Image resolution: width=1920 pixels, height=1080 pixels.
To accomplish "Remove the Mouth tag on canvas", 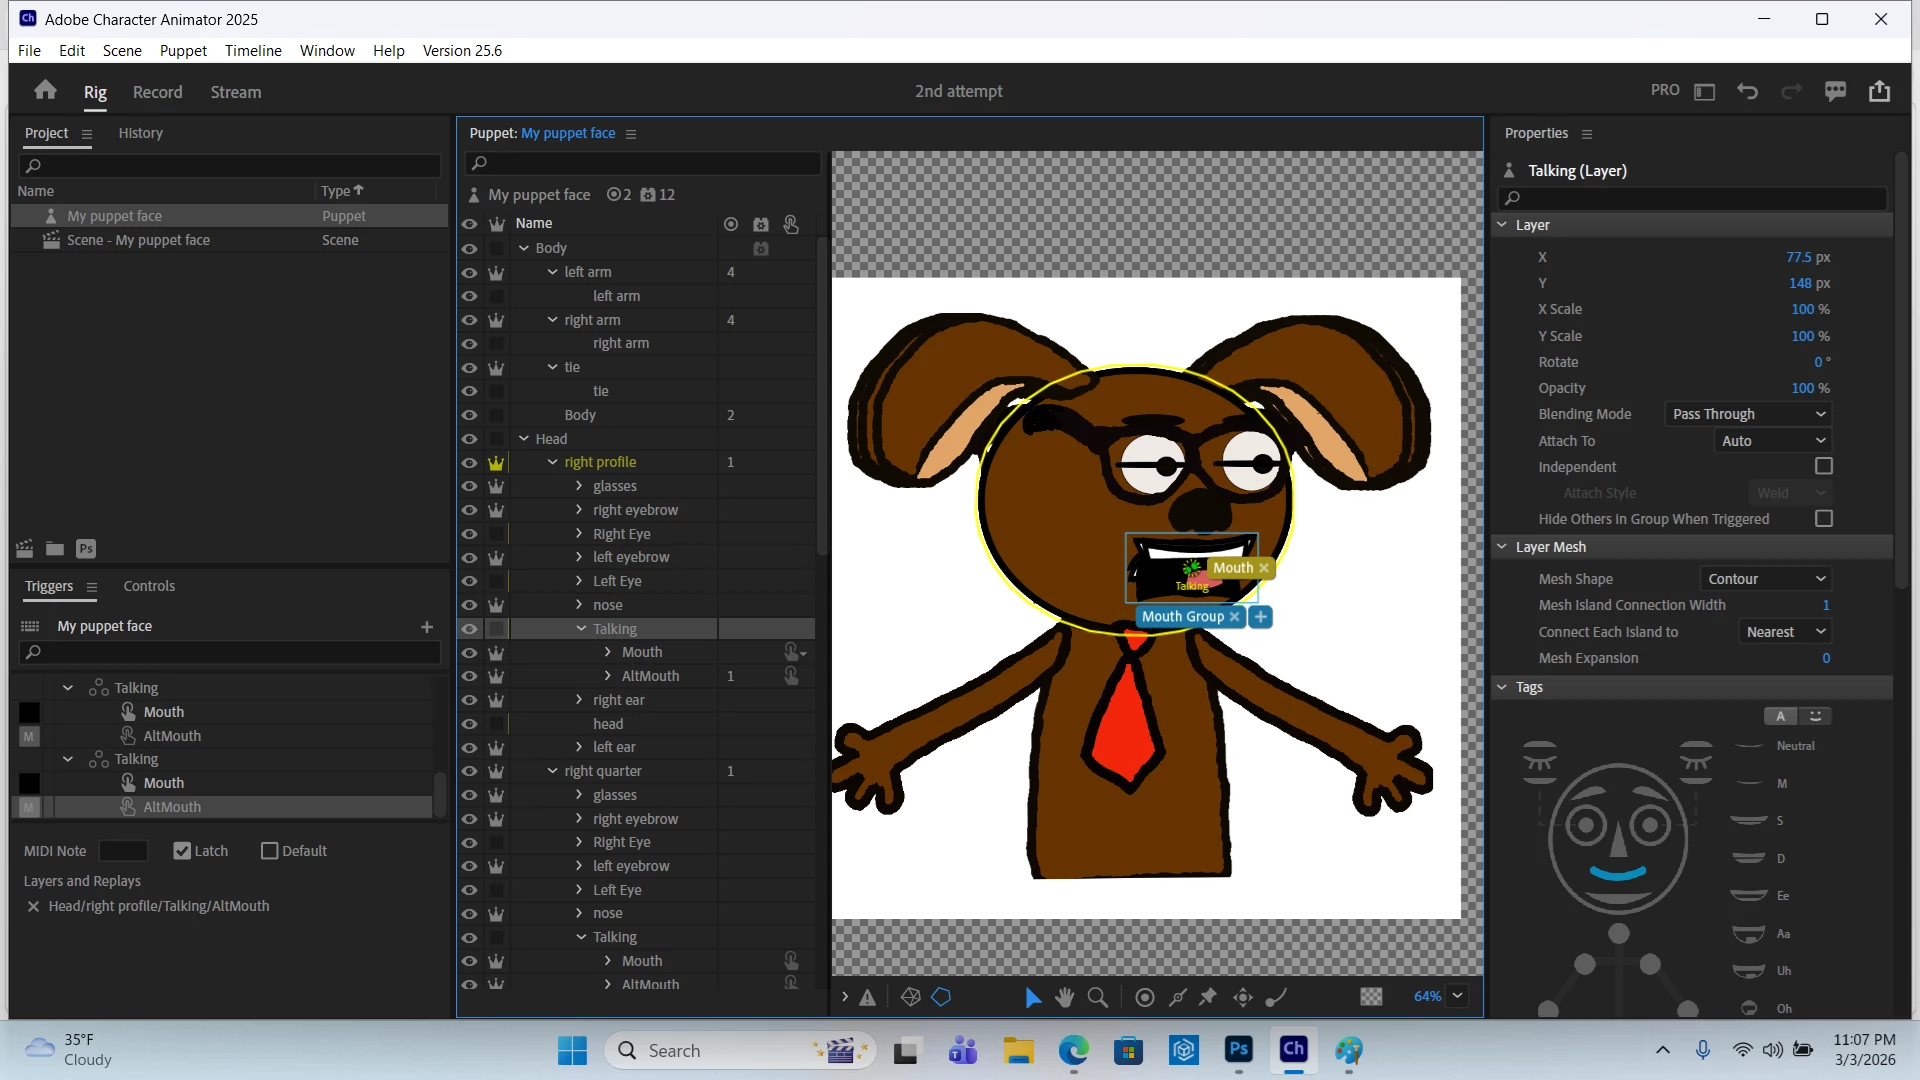I will 1264,568.
